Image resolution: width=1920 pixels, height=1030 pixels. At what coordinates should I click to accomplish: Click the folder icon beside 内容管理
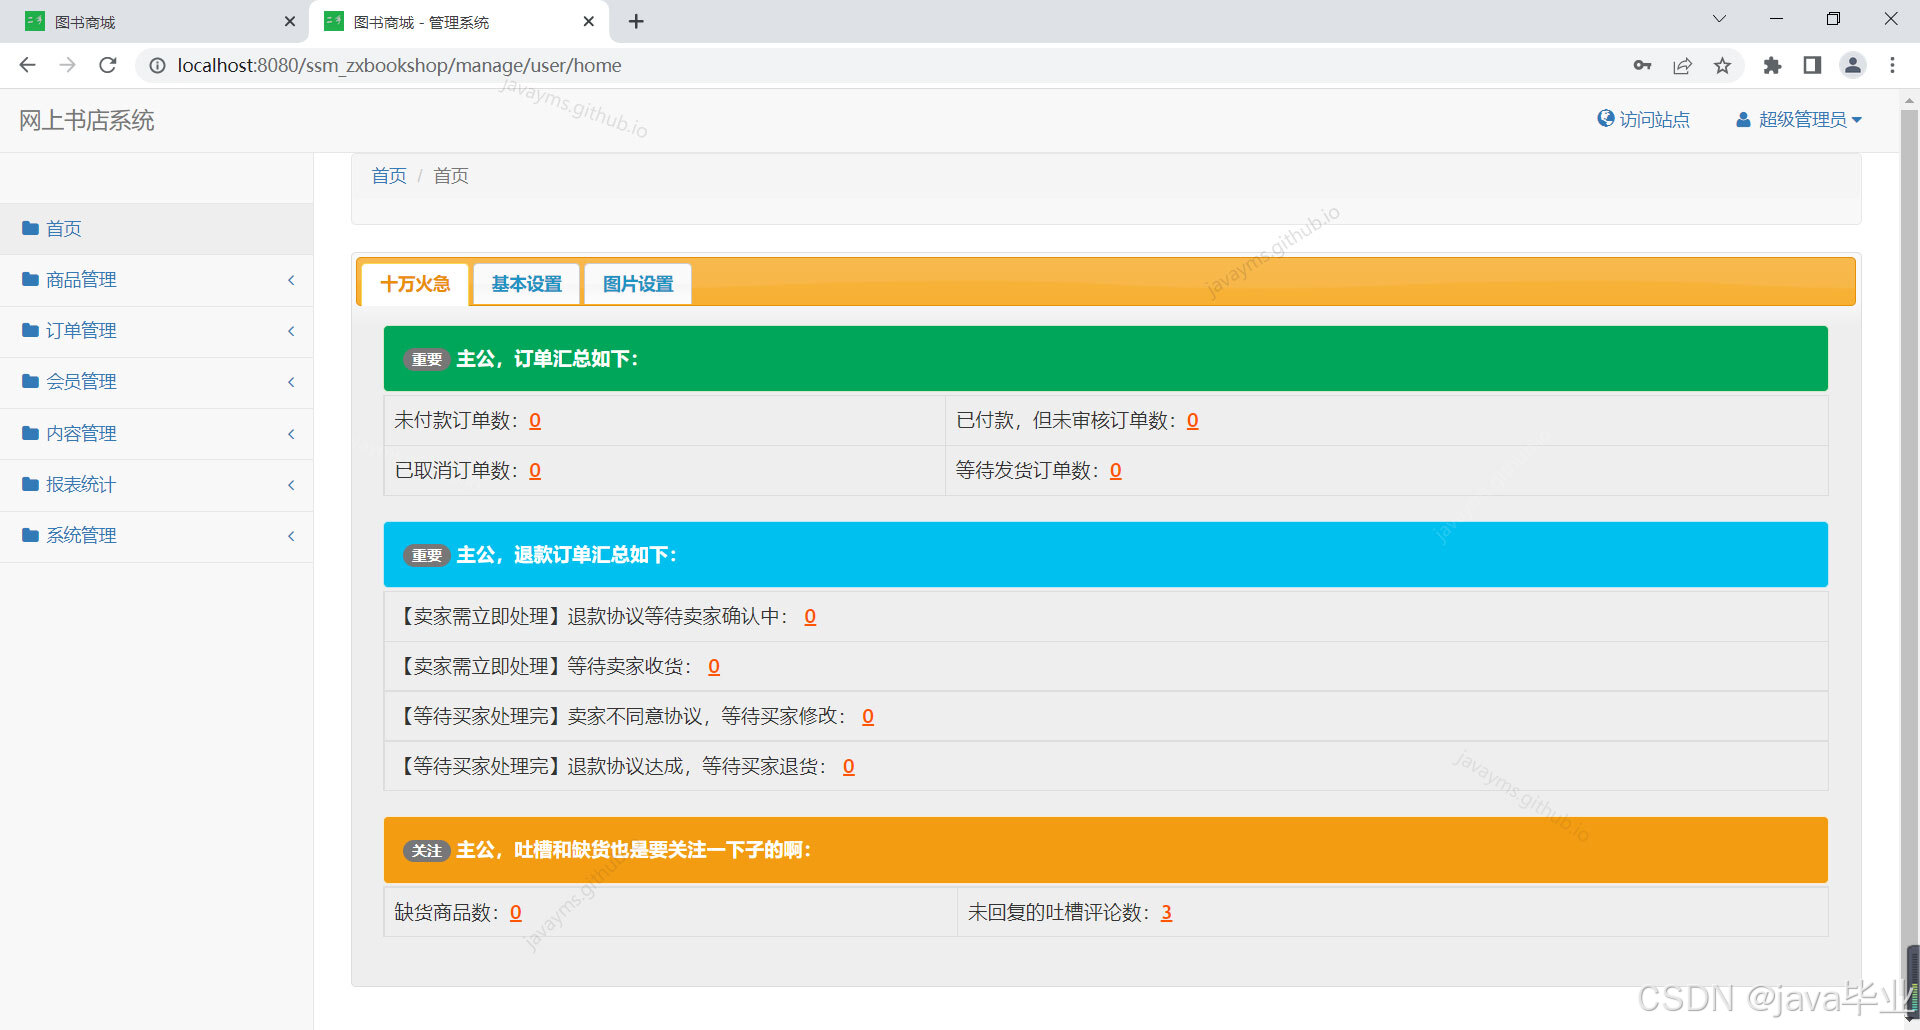30,433
